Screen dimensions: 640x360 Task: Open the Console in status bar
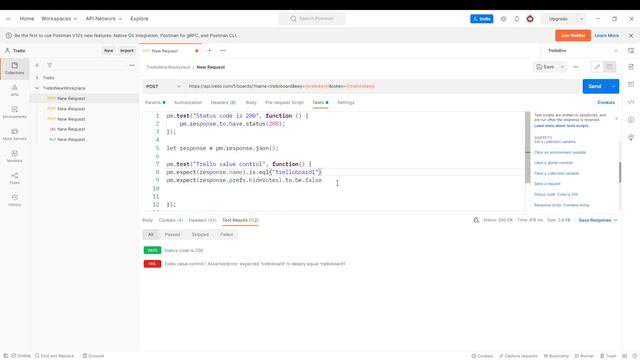pyautogui.click(x=93, y=356)
